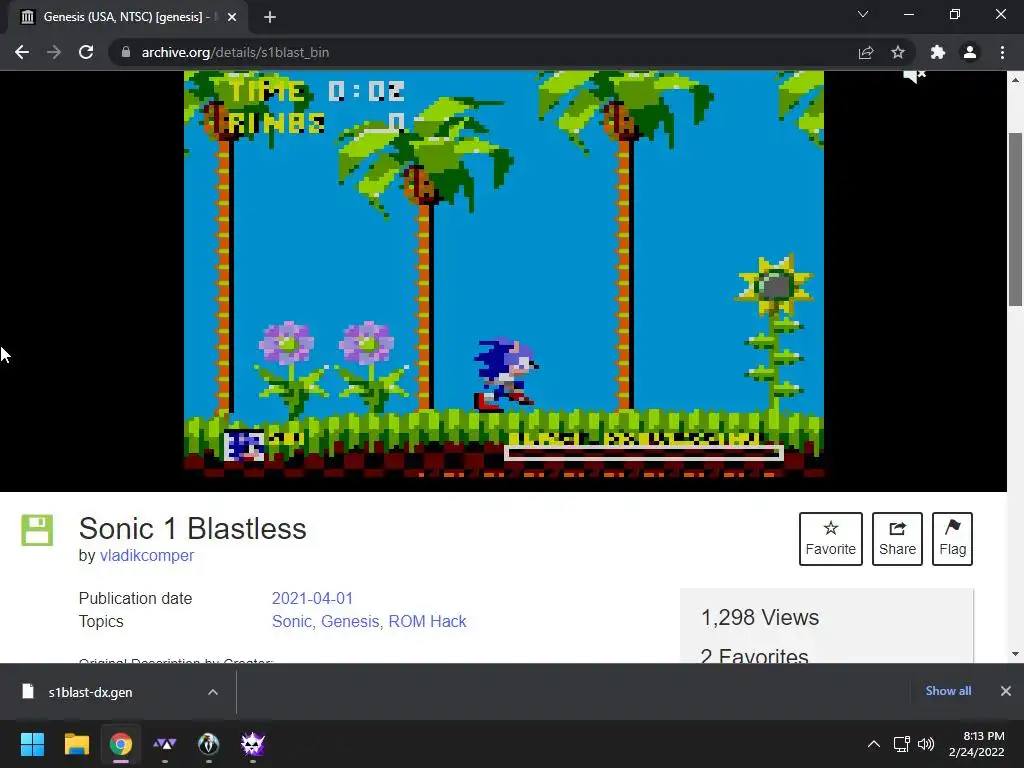Open the triangles app icon in the taskbar
Viewport: 1024px width, 768px height.
pos(165,744)
